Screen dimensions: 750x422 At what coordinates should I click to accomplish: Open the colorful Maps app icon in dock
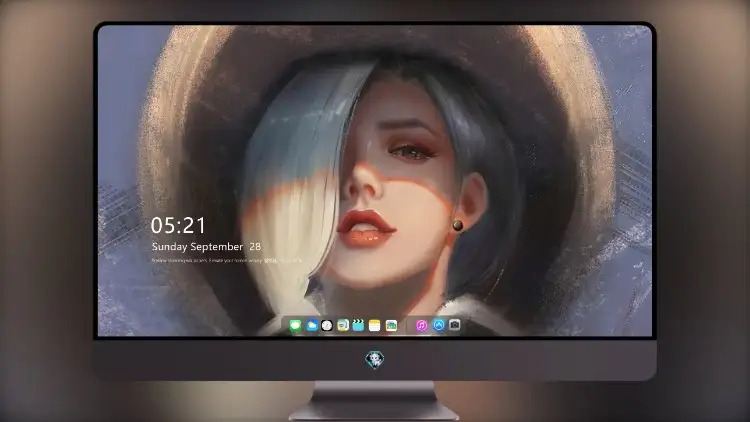tap(391, 326)
